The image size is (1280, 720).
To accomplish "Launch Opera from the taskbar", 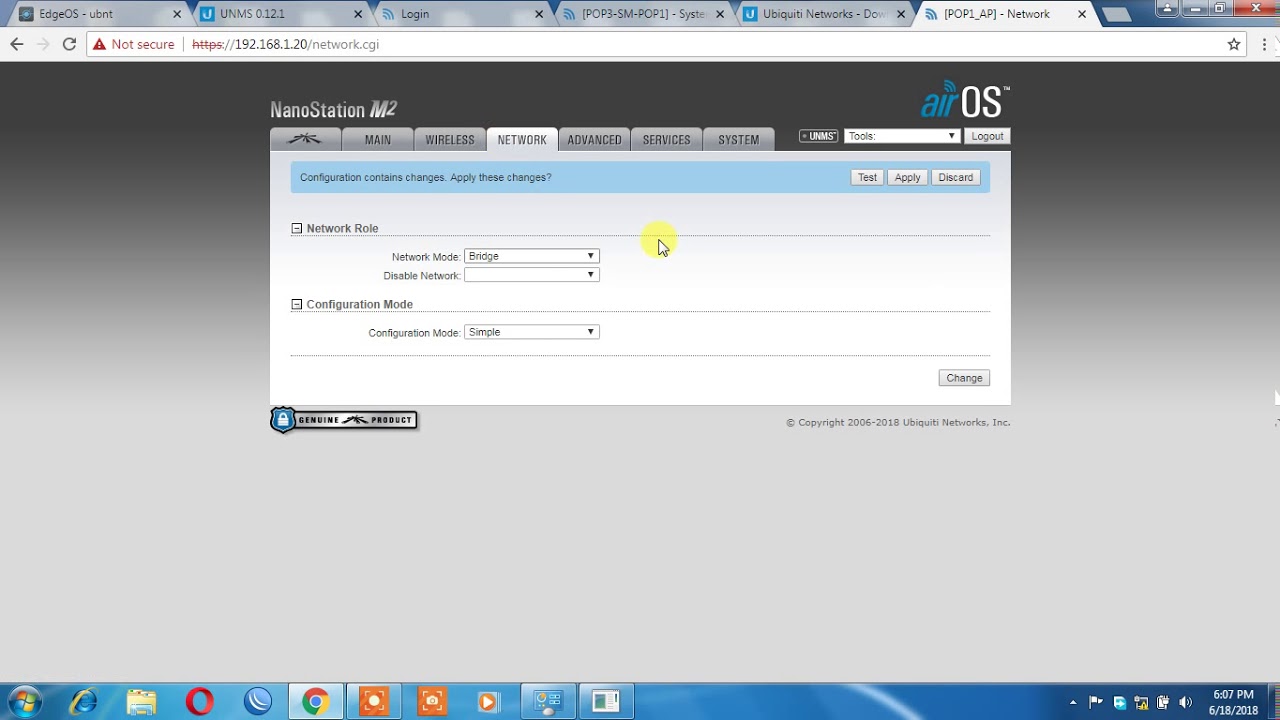I will click(199, 701).
